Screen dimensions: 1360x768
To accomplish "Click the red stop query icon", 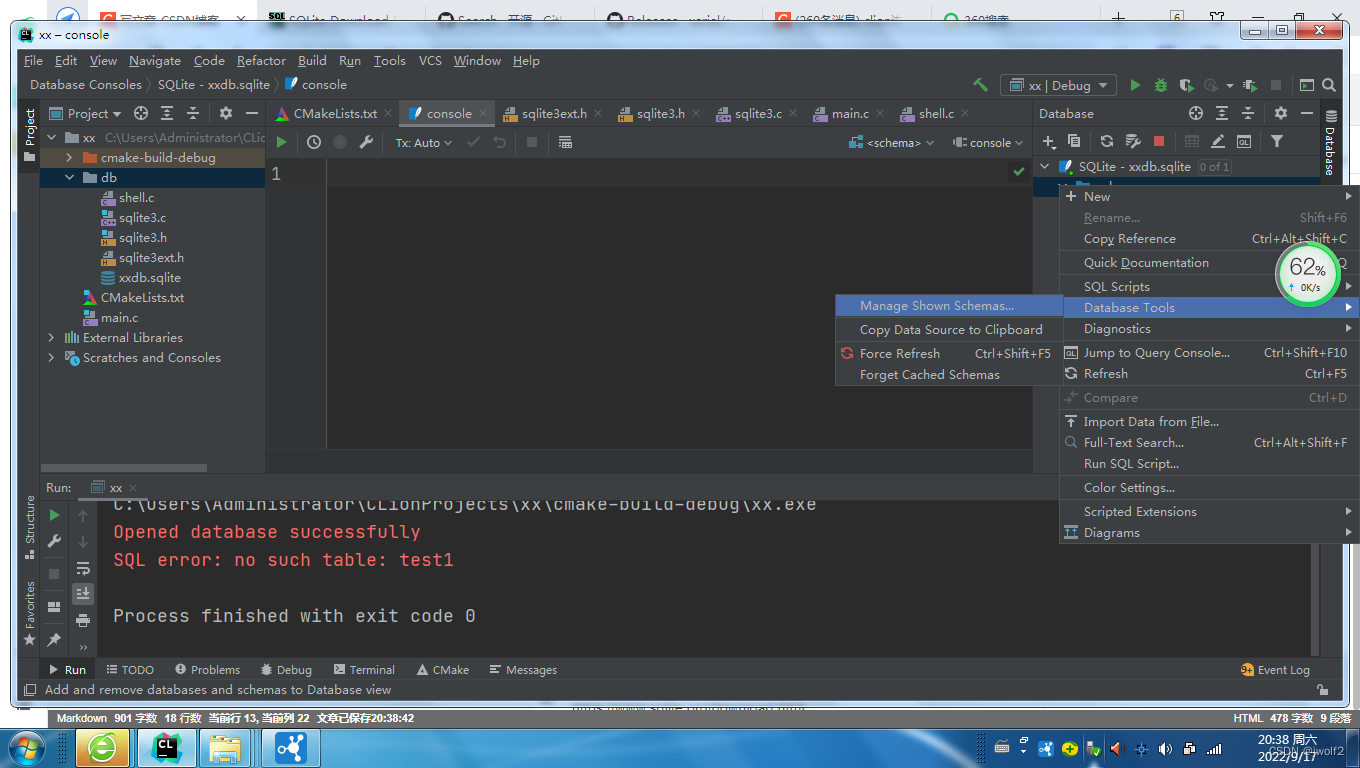I will click(x=1158, y=142).
